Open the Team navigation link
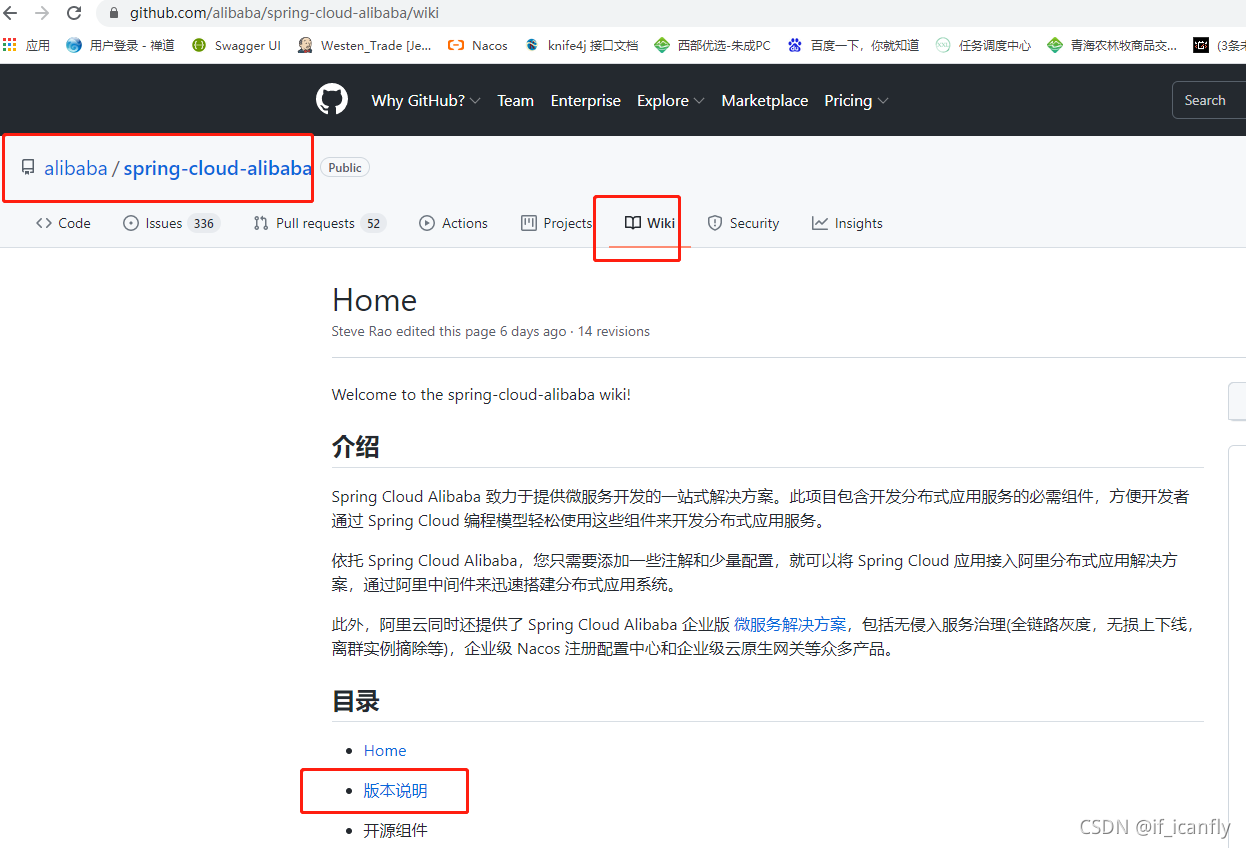 515,101
